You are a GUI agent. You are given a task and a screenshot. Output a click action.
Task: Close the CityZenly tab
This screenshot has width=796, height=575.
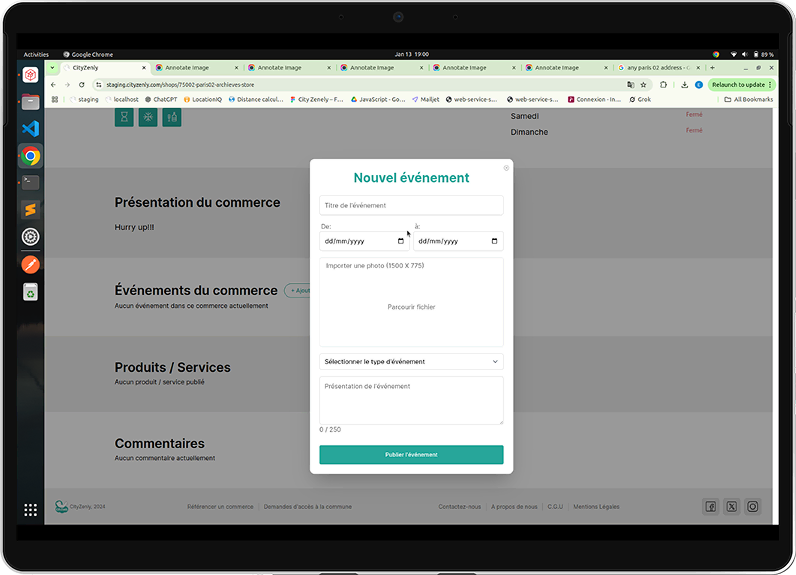(144, 67)
